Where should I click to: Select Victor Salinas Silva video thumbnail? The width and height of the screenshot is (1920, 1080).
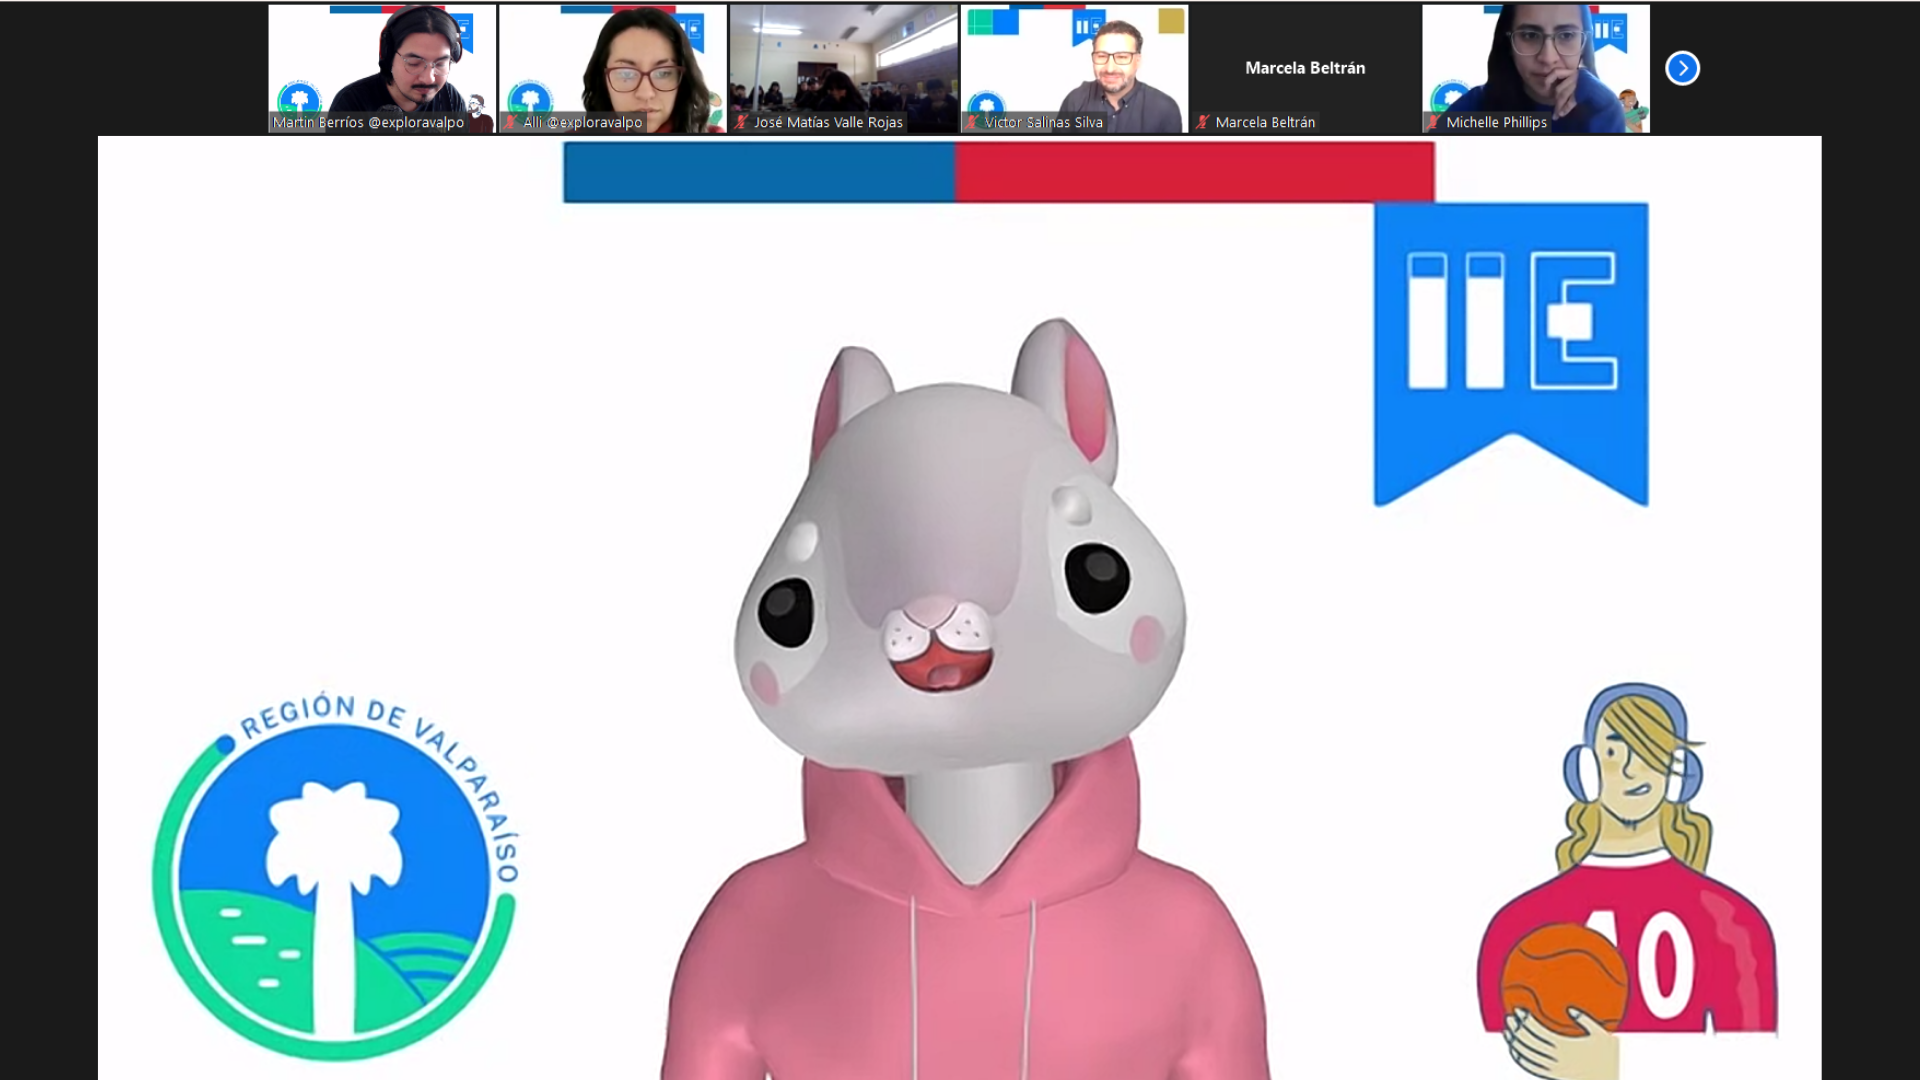tap(1075, 68)
